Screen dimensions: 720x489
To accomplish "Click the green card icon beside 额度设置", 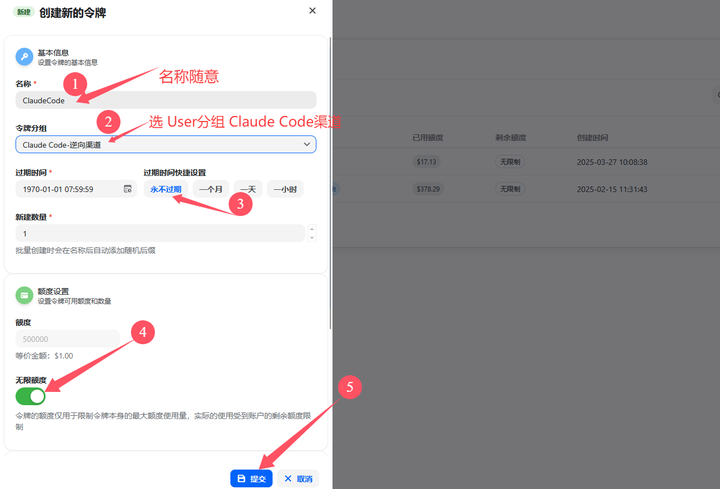I will tap(24, 296).
